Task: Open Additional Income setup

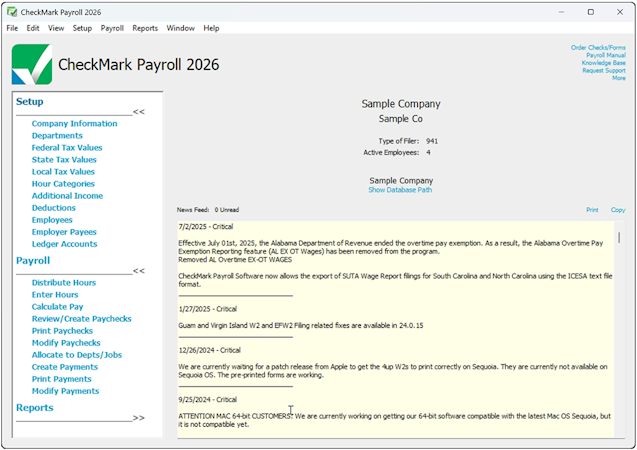Action: click(x=67, y=196)
